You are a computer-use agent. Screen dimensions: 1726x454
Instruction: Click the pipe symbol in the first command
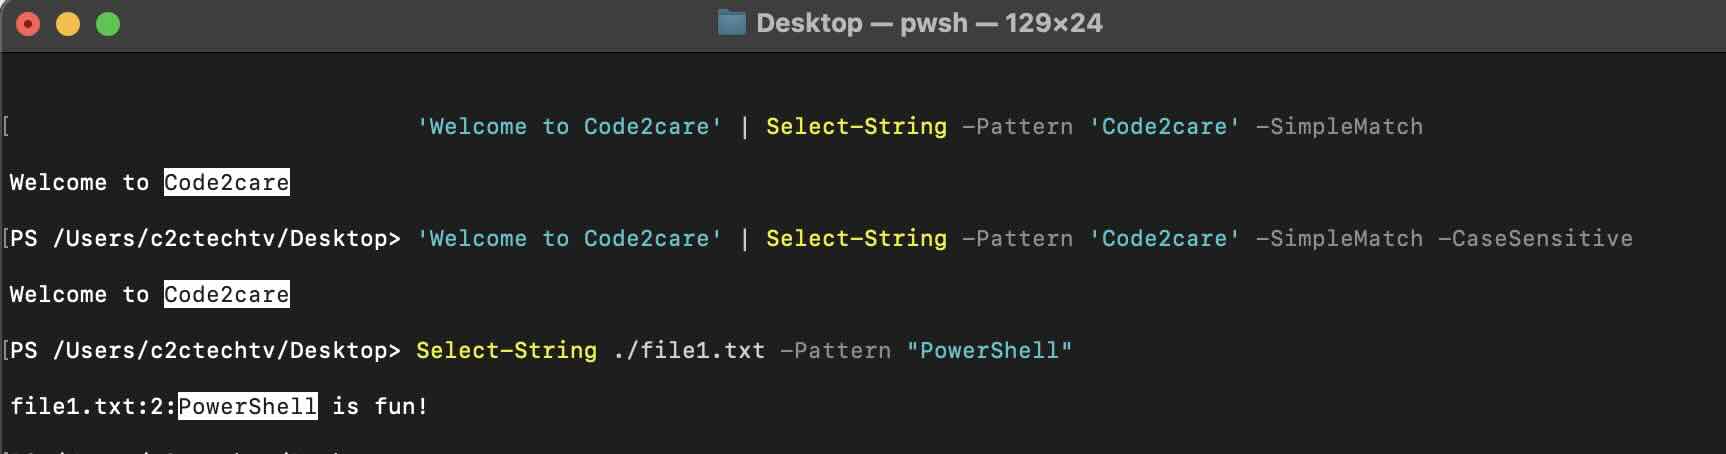(x=744, y=127)
